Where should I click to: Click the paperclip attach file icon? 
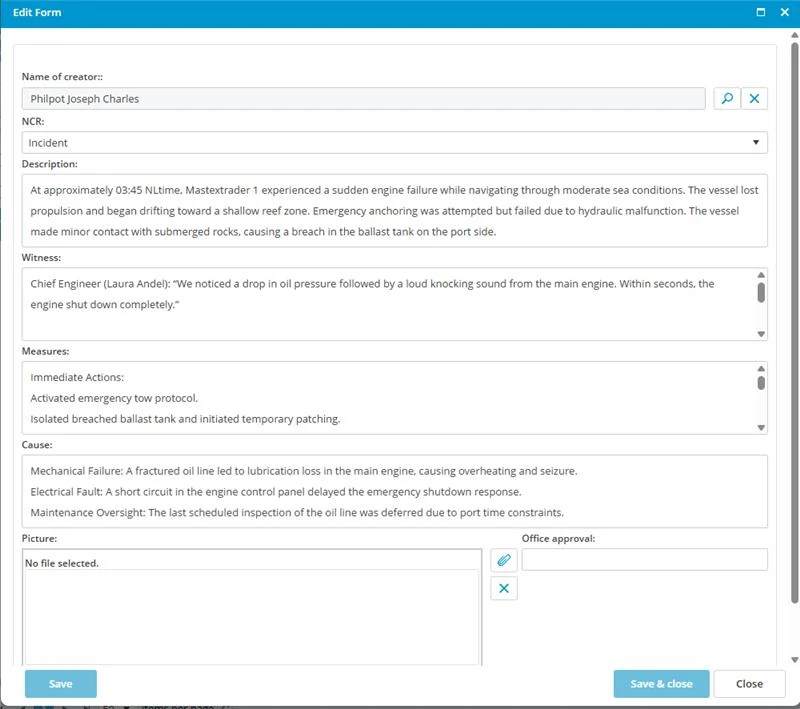tap(504, 560)
